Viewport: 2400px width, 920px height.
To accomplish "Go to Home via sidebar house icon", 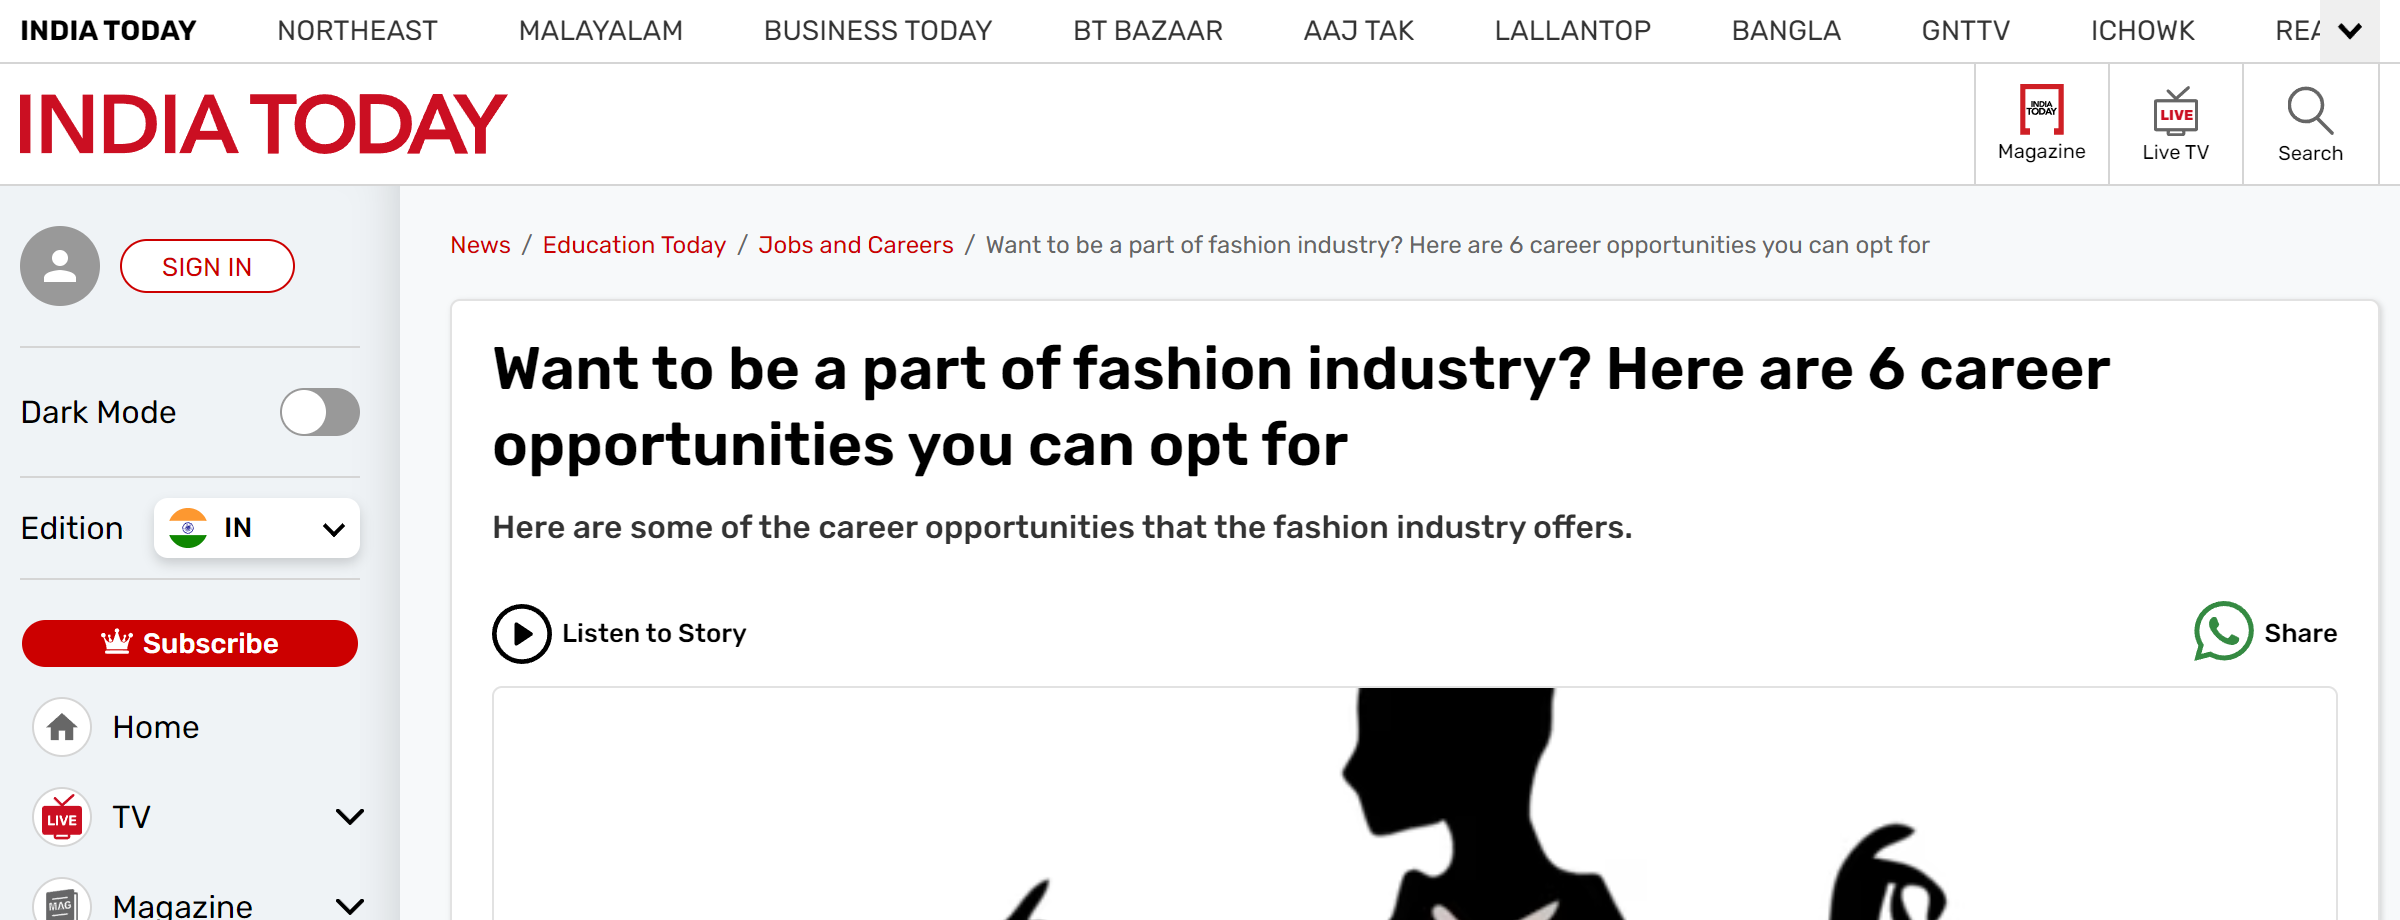I will 62,727.
